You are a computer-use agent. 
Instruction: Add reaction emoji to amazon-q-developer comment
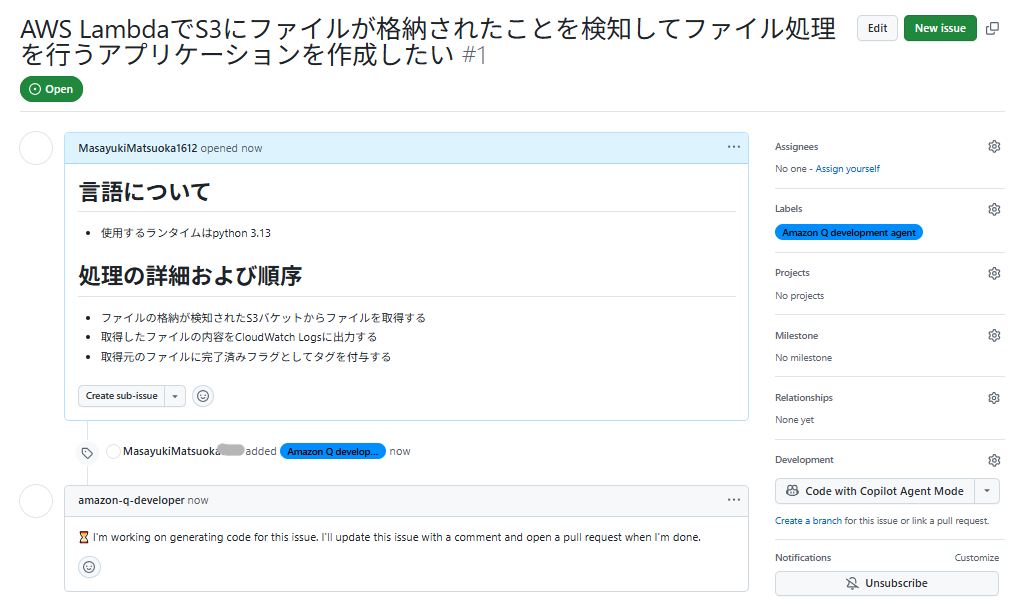pyautogui.click(x=89, y=567)
